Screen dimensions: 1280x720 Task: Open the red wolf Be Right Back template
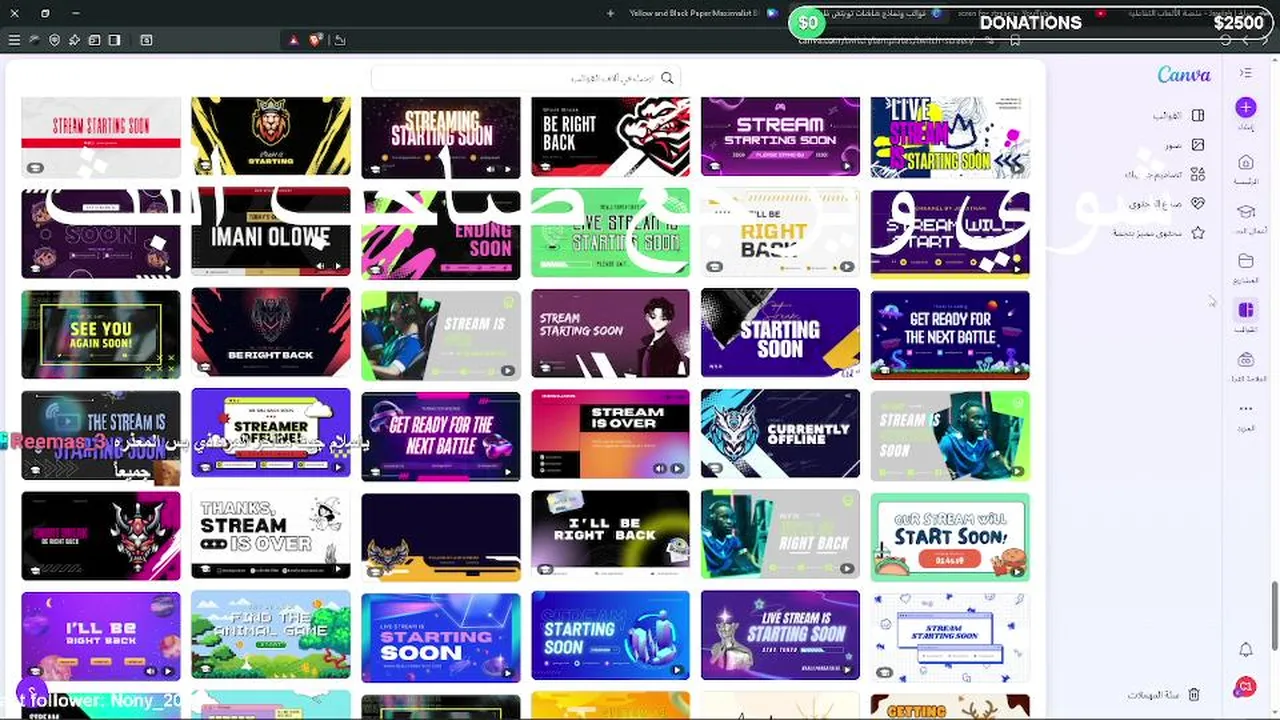[271, 334]
